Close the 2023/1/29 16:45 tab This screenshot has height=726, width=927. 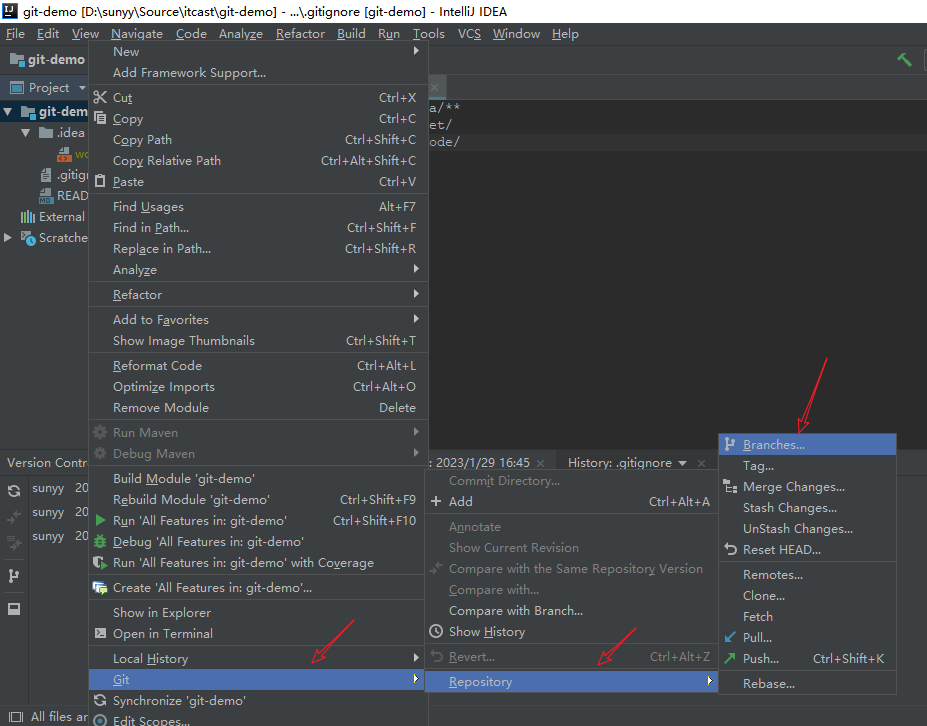click(x=540, y=463)
